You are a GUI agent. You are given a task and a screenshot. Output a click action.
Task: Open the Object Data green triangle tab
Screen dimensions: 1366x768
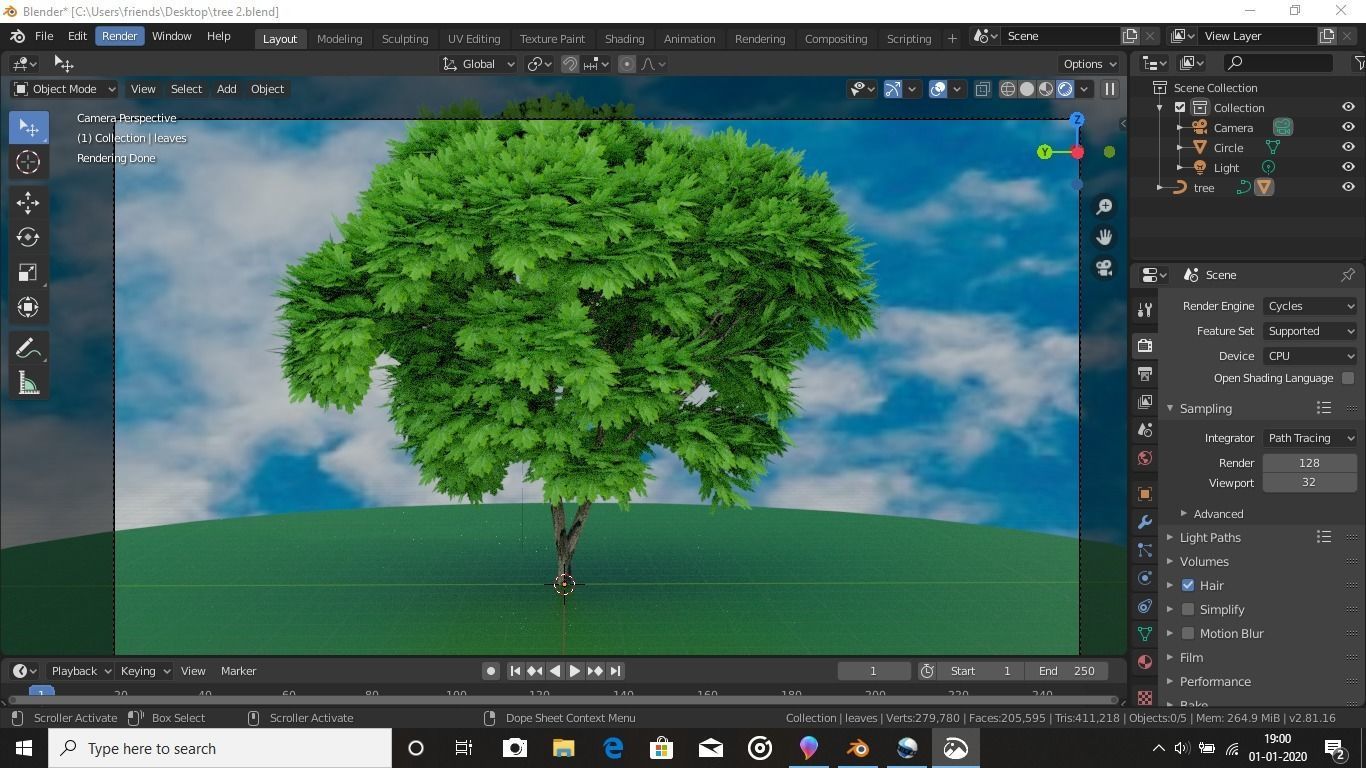point(1145,634)
